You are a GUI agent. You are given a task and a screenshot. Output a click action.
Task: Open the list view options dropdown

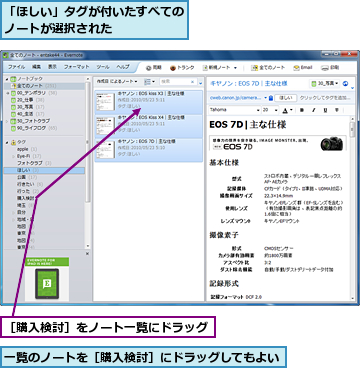(x=150, y=82)
